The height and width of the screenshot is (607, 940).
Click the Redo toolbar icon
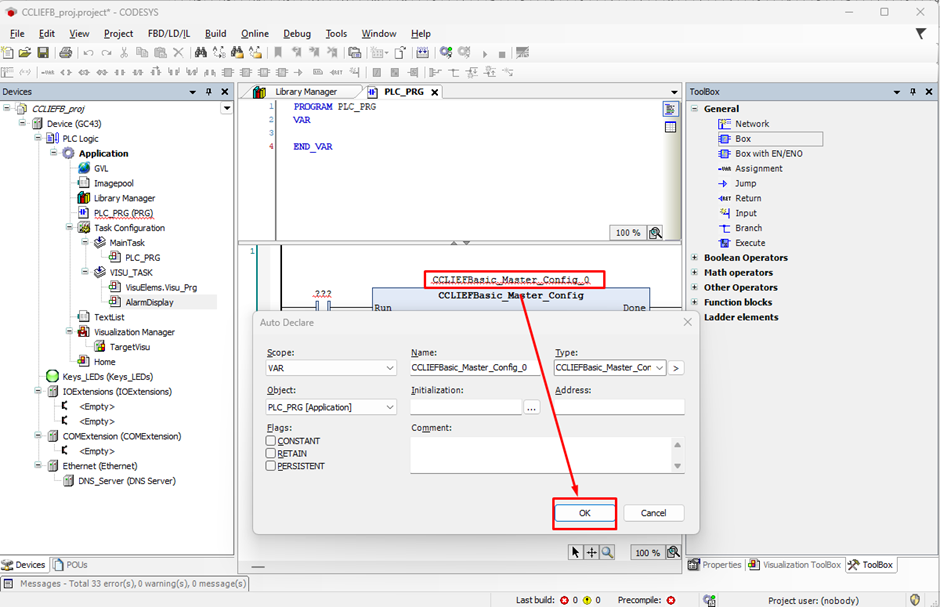pyautogui.click(x=106, y=53)
